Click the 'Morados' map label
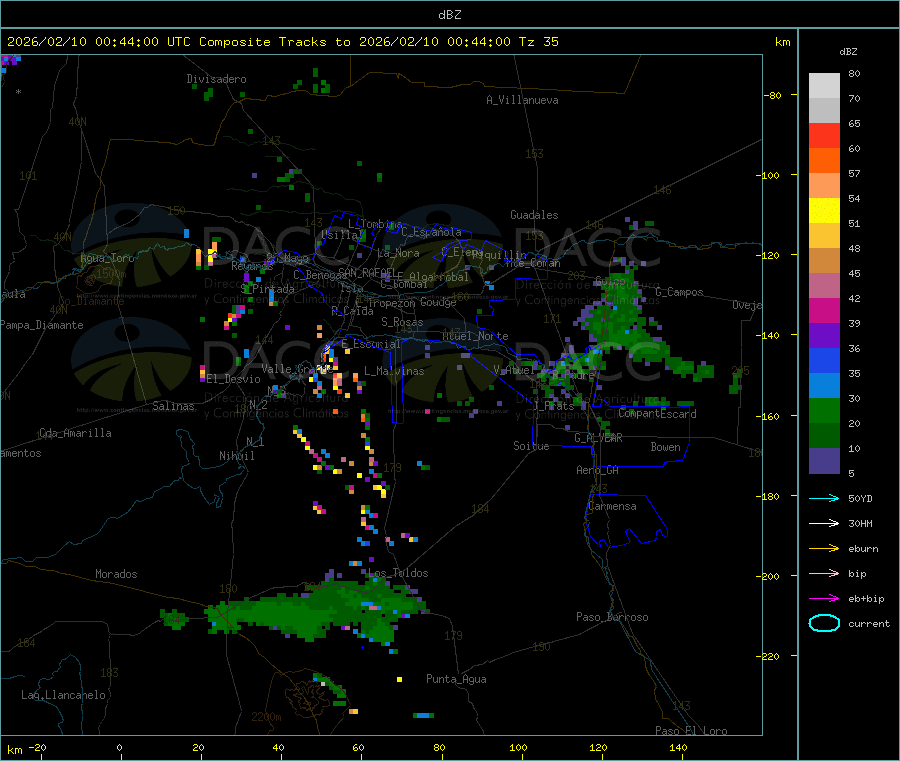This screenshot has width=900, height=761. pyautogui.click(x=117, y=574)
